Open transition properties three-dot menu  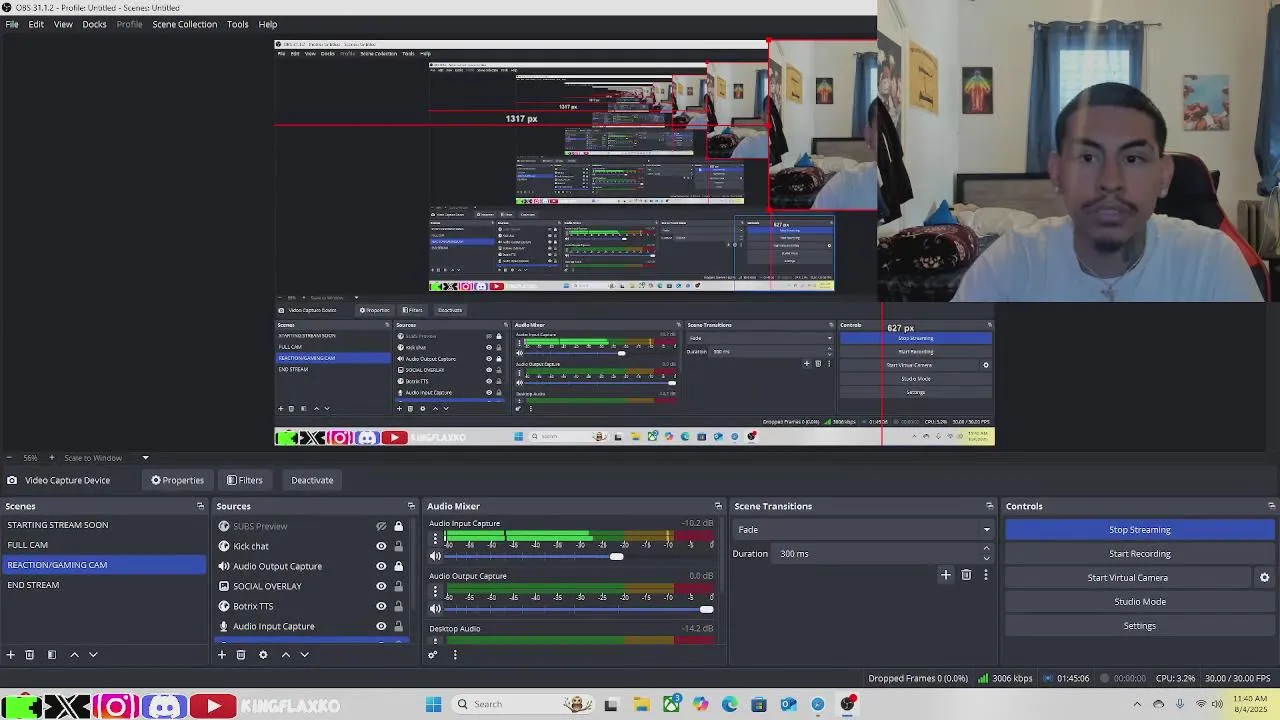[986, 575]
